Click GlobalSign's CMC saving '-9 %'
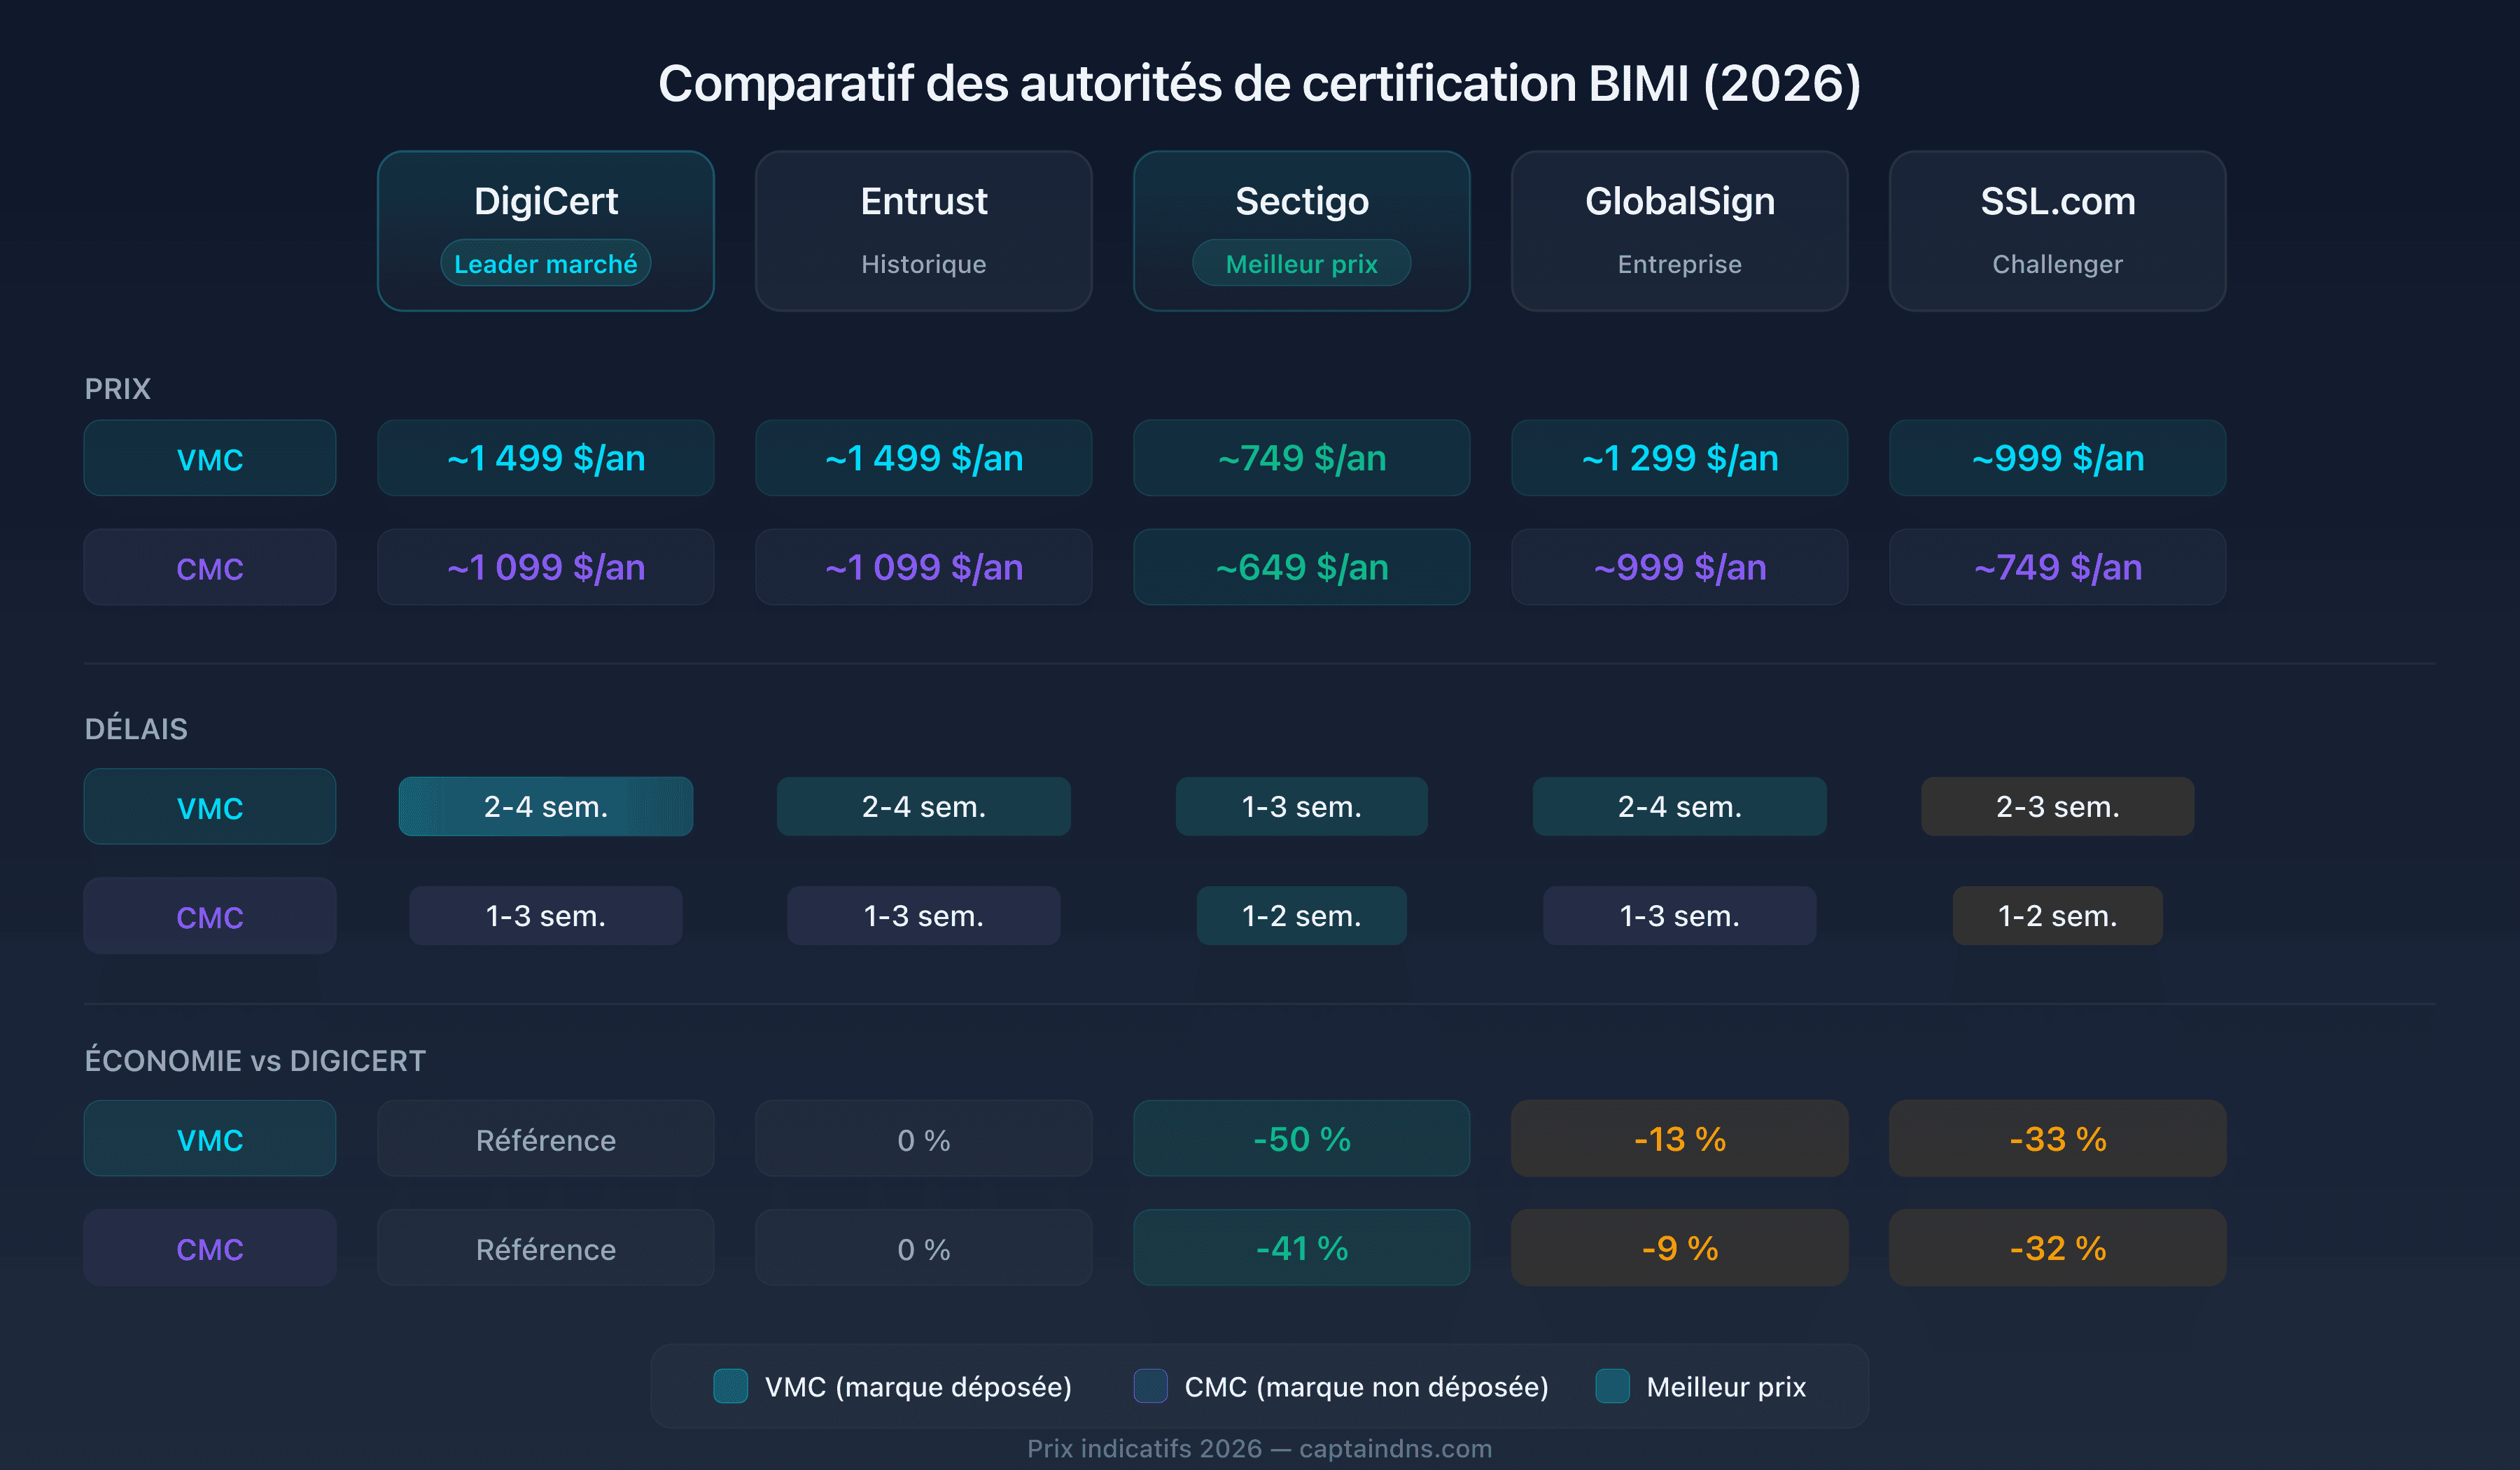This screenshot has width=2520, height=1470. 1680,1247
